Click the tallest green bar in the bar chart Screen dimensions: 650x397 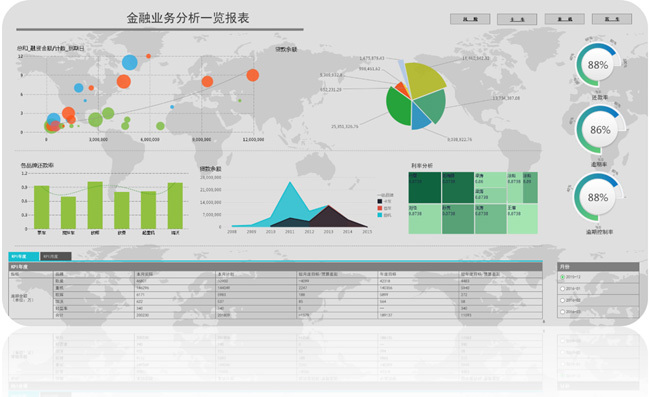[95, 205]
